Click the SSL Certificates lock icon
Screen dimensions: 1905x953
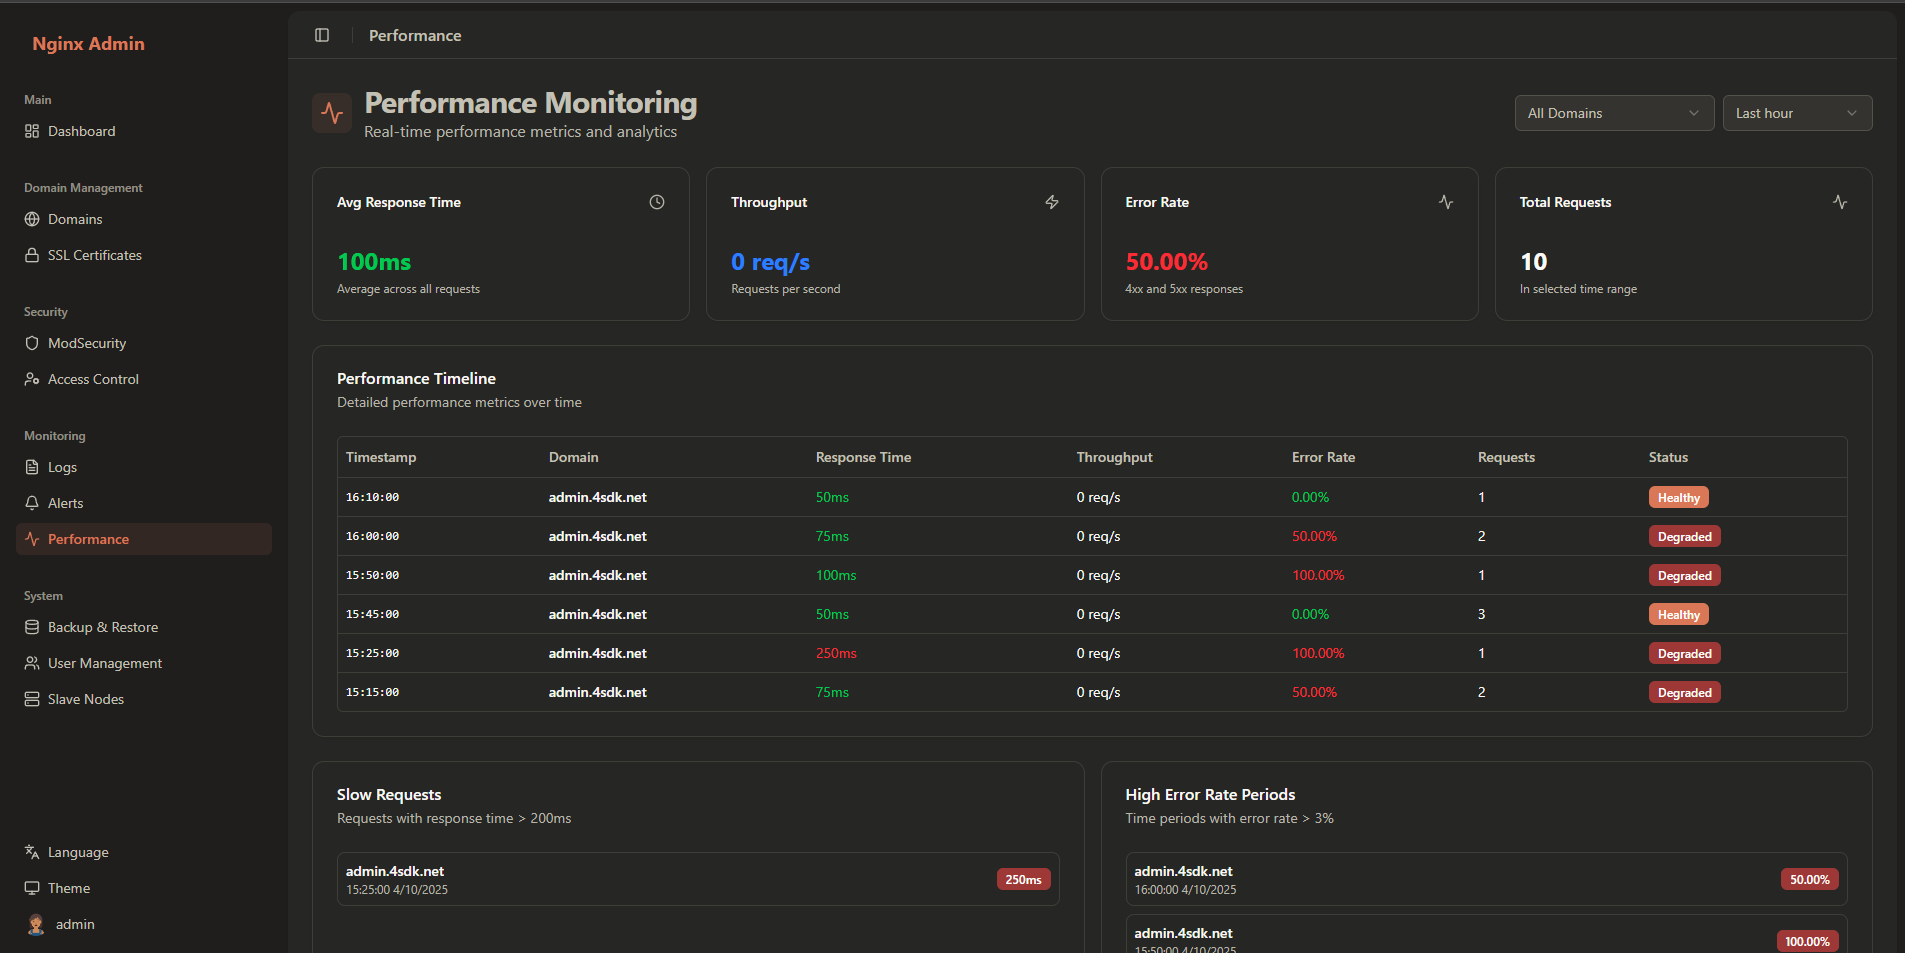click(x=32, y=255)
